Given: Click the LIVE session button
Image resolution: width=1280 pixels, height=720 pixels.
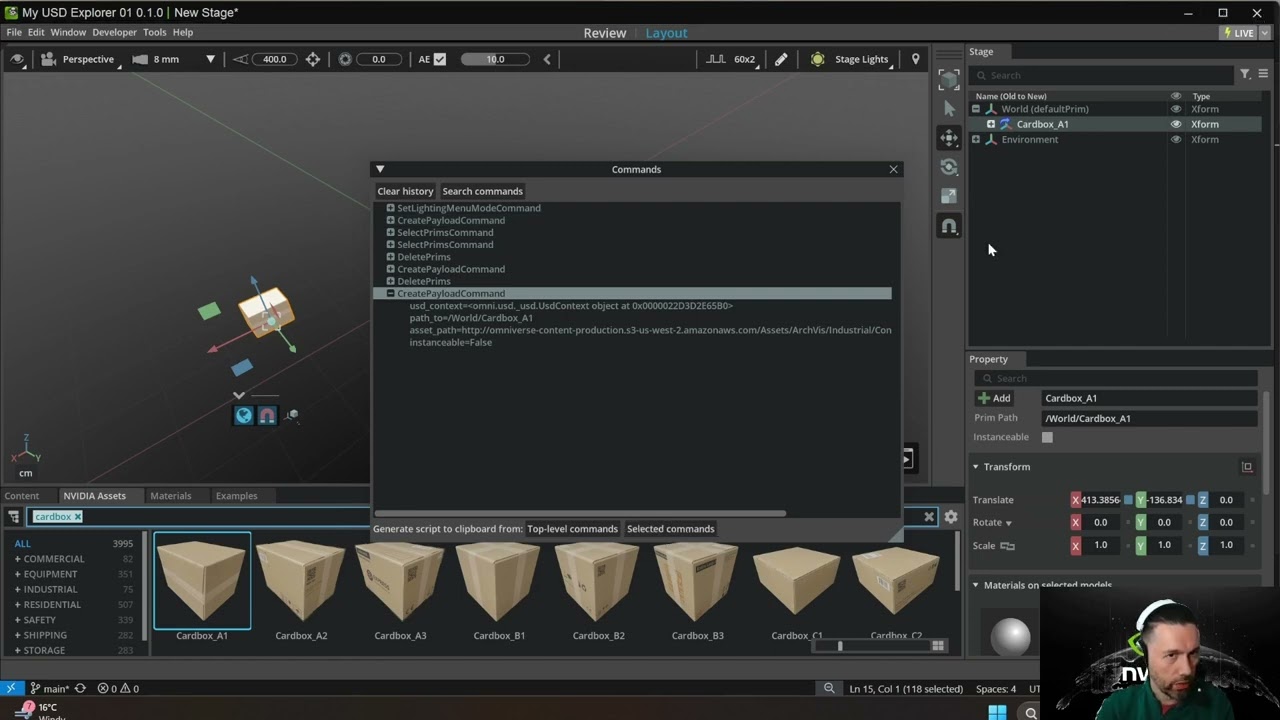Looking at the screenshot, I should (x=1239, y=33).
